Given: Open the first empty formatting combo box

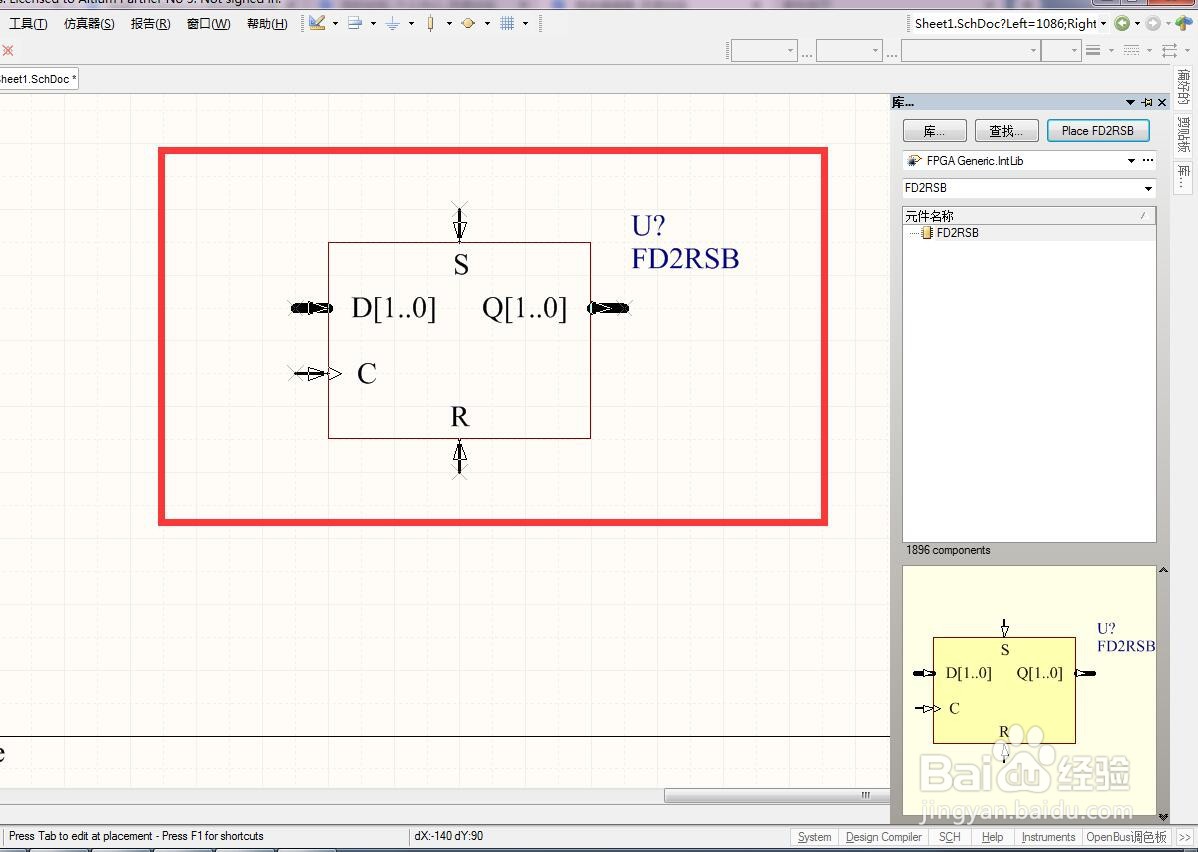Looking at the screenshot, I should click(x=764, y=50).
